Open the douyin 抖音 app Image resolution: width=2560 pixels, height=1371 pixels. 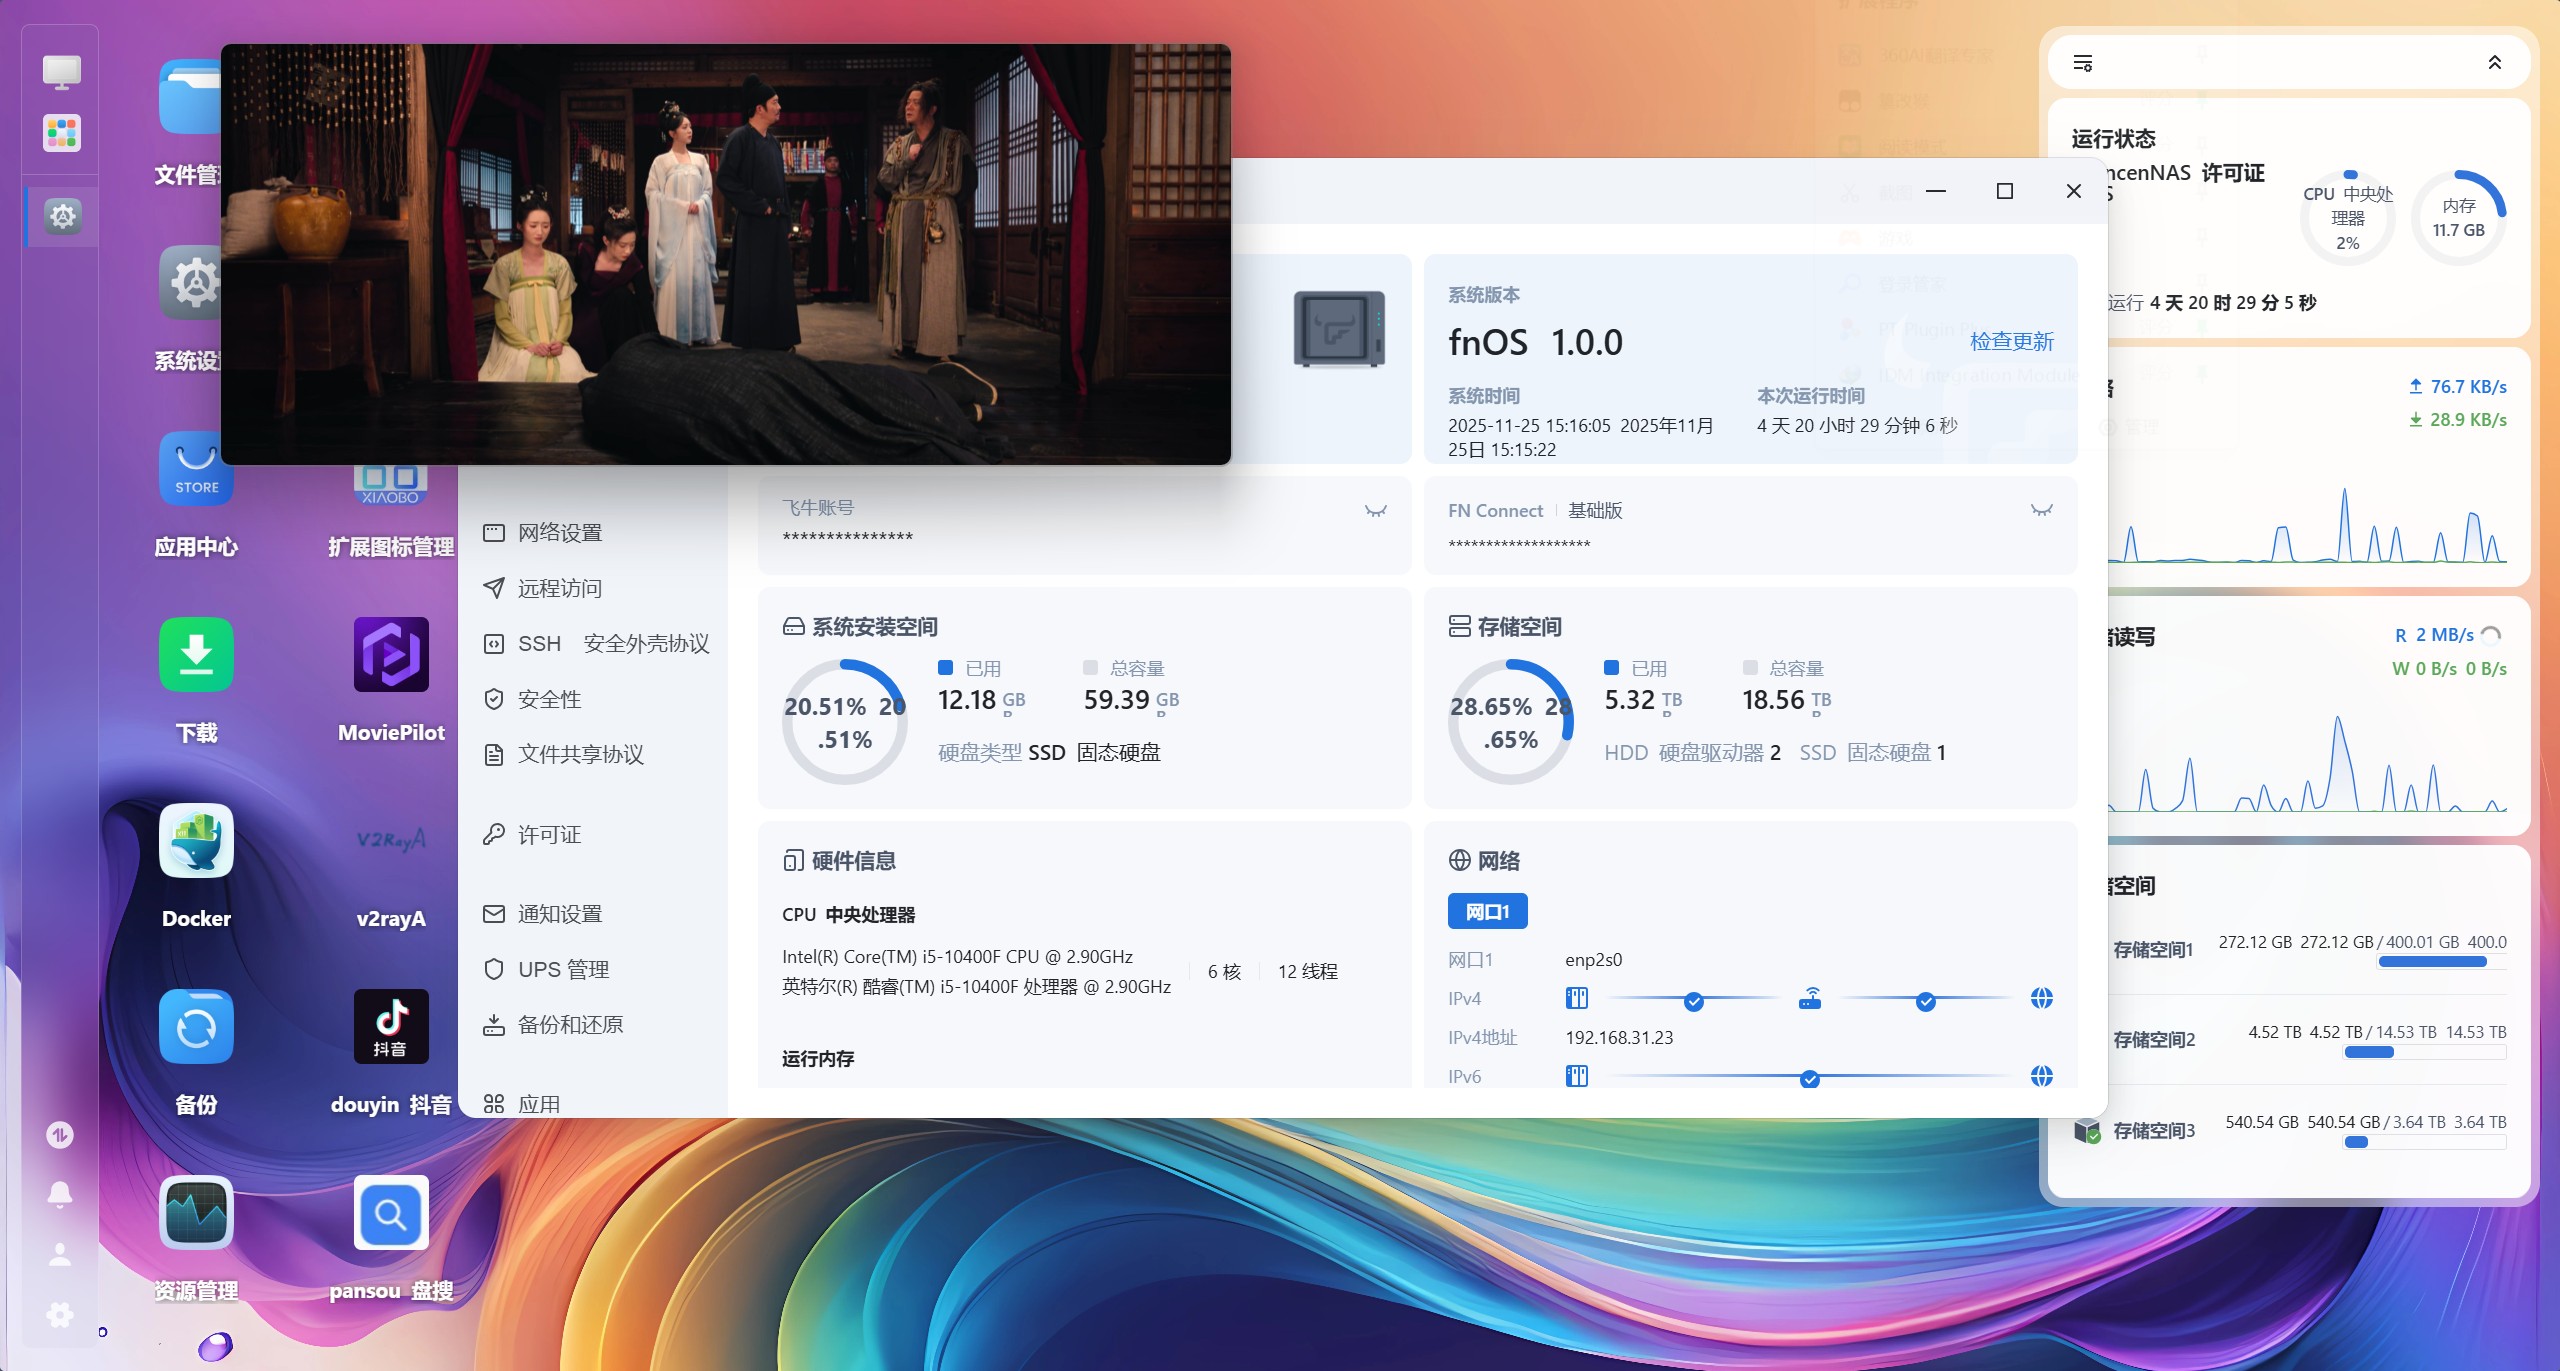pos(391,1027)
